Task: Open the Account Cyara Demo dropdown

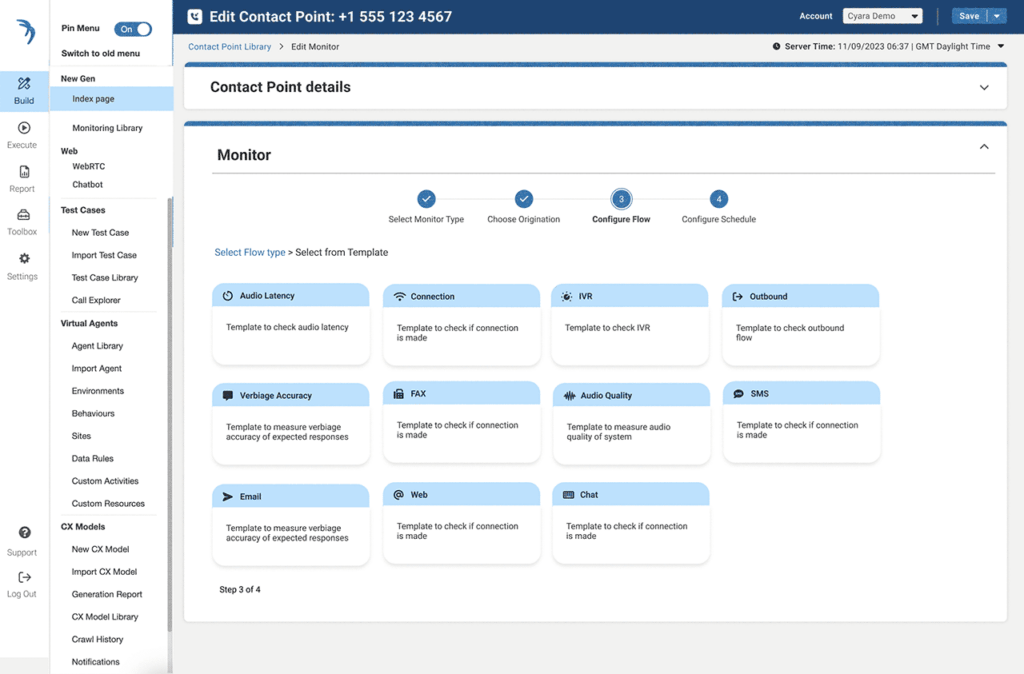Action: [882, 16]
